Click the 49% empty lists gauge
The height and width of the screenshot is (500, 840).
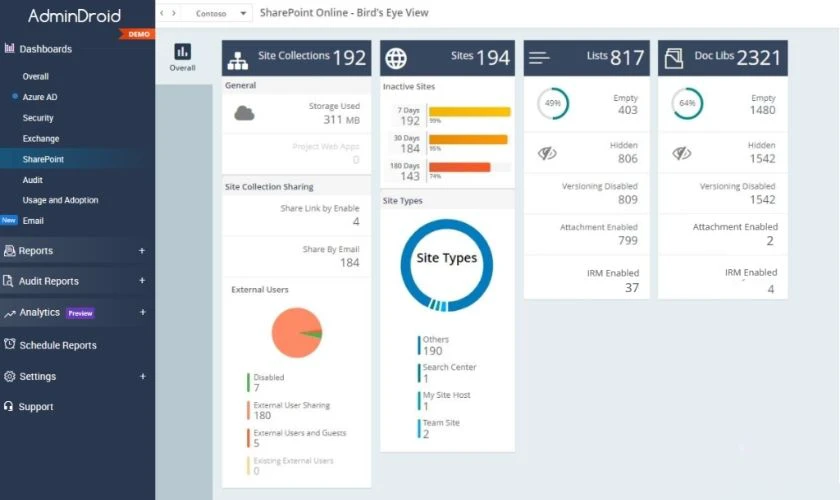(x=553, y=103)
